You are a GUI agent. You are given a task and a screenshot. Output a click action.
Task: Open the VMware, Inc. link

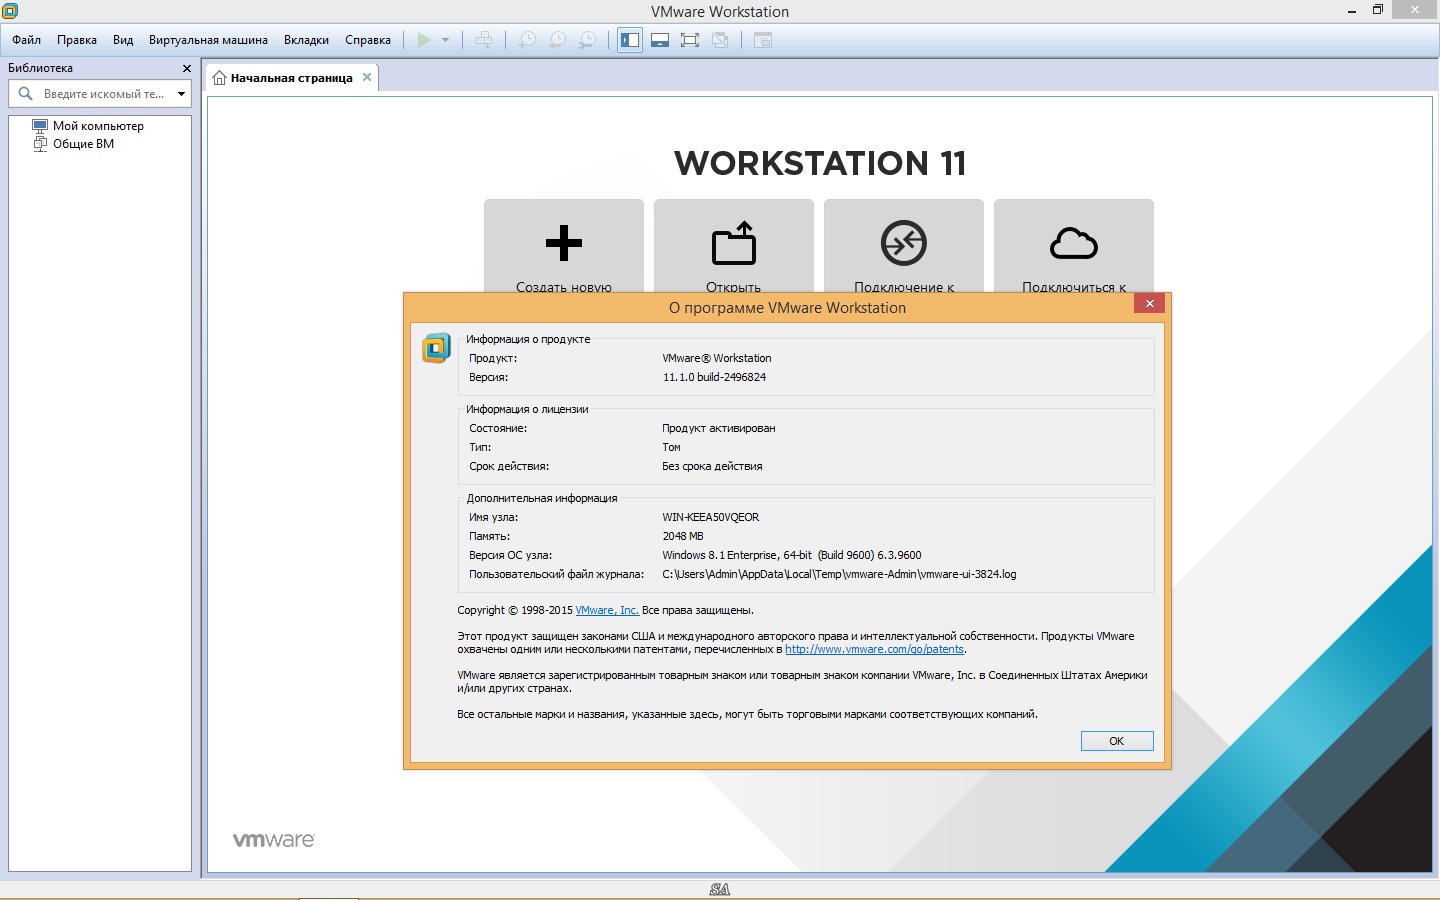(x=607, y=610)
